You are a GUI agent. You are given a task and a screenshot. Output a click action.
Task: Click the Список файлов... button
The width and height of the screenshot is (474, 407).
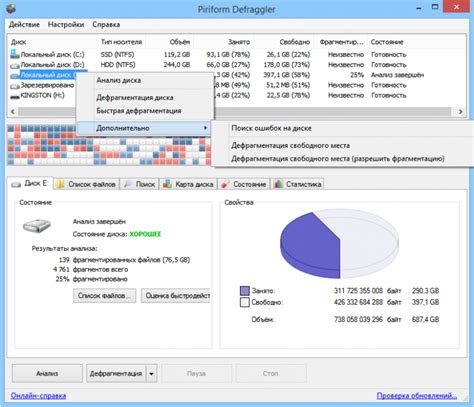(104, 296)
